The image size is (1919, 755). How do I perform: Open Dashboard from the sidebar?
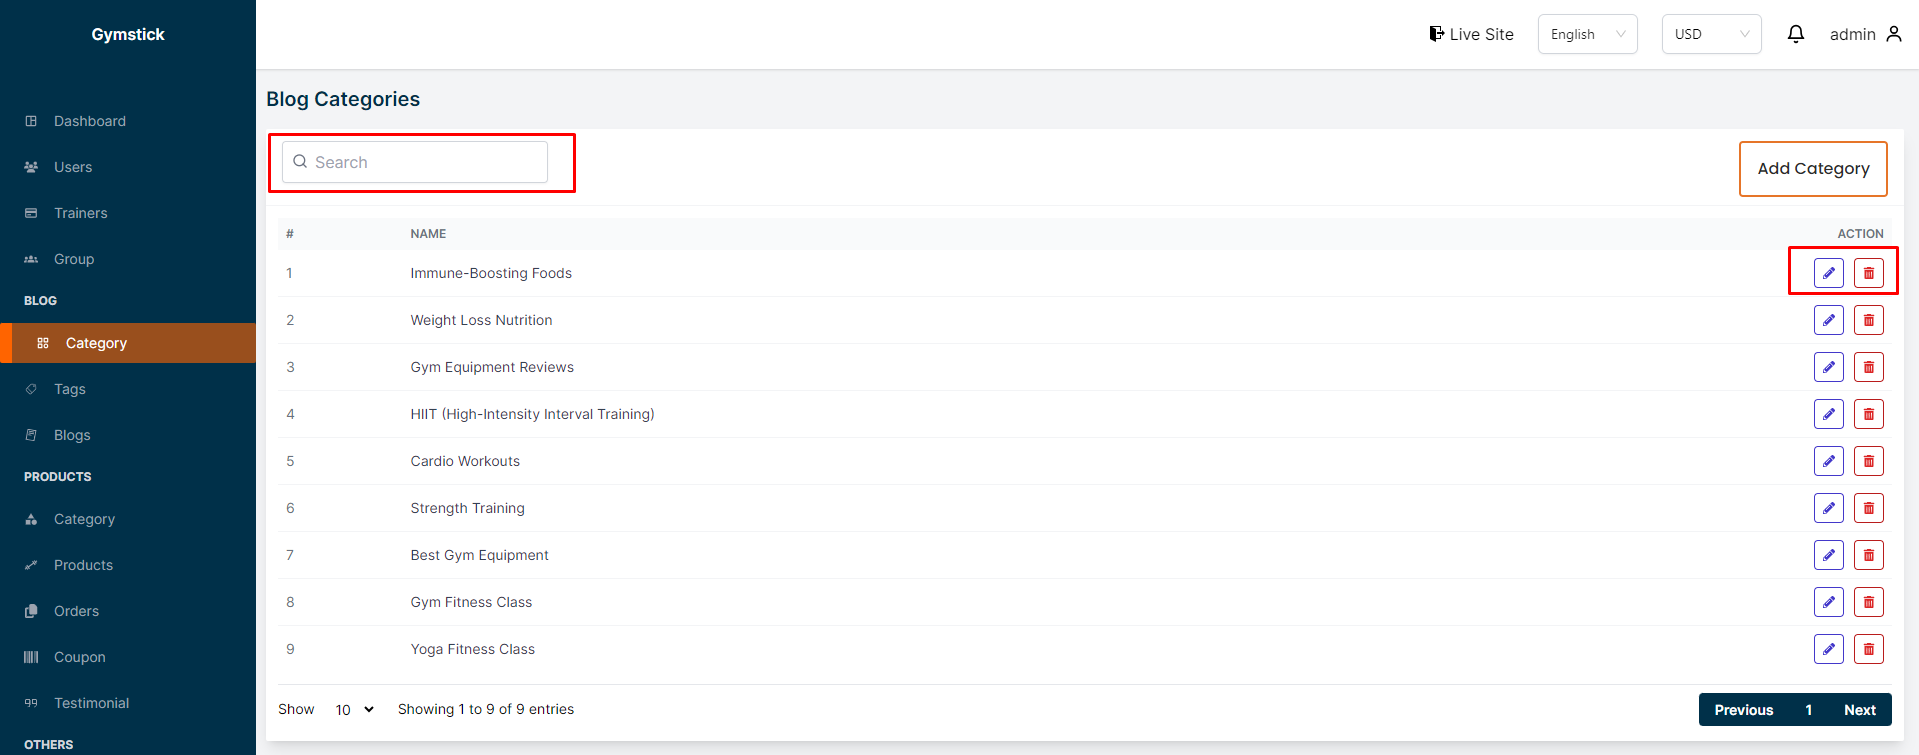coord(90,121)
